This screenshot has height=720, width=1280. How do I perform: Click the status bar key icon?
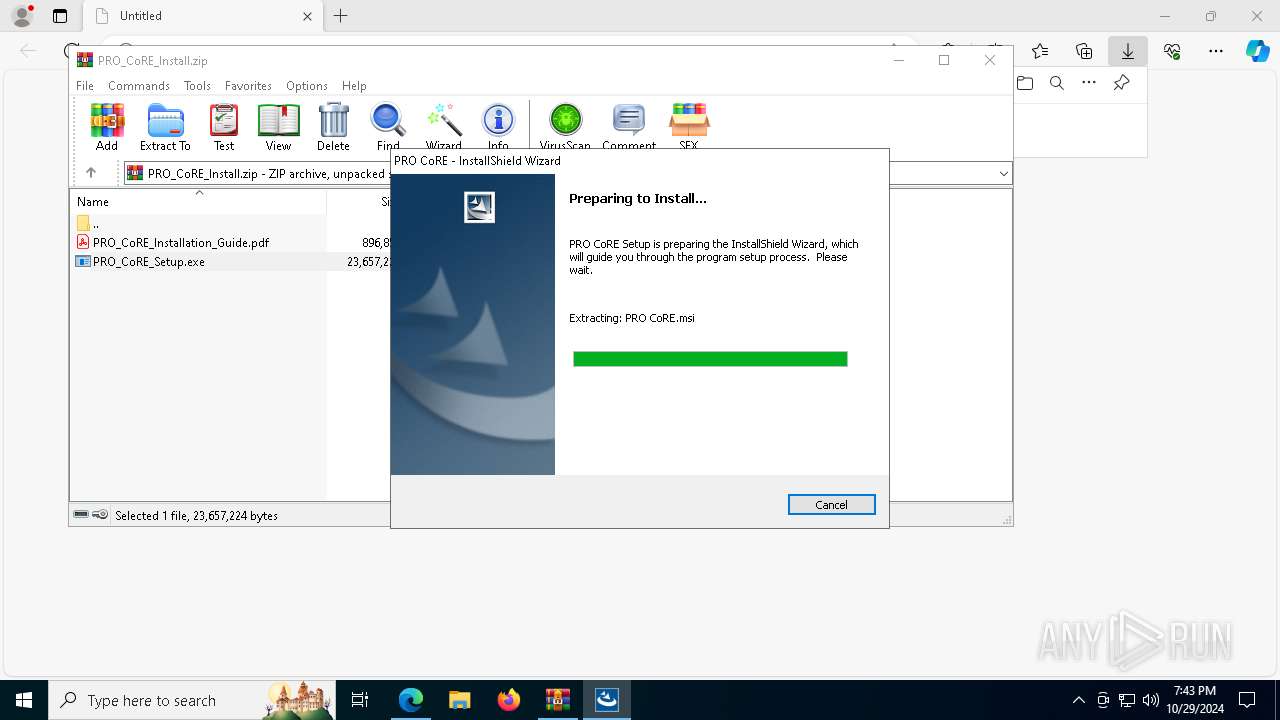[100, 515]
